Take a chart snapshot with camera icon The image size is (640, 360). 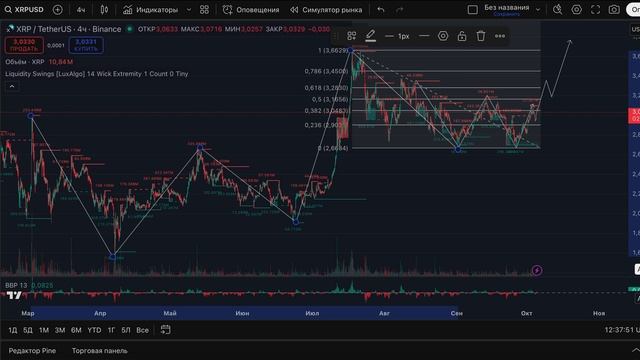pos(614,10)
